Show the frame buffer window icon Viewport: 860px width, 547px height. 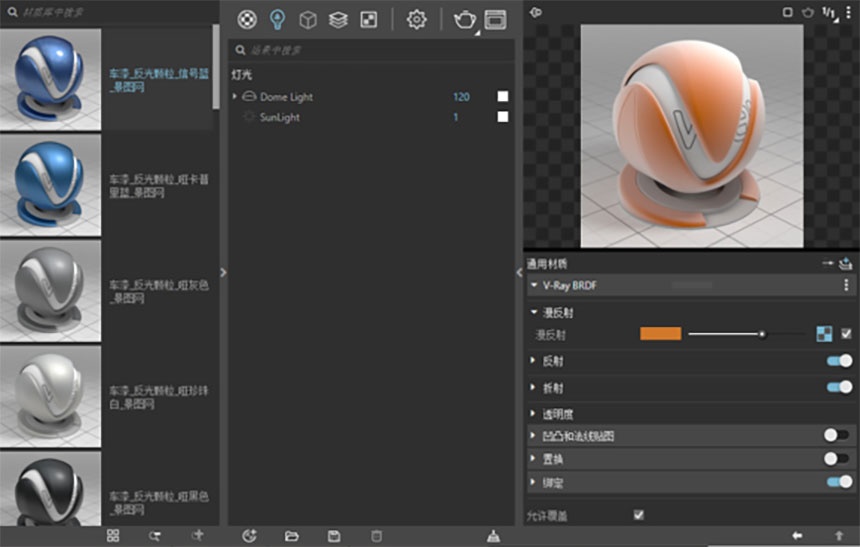tap(495, 20)
